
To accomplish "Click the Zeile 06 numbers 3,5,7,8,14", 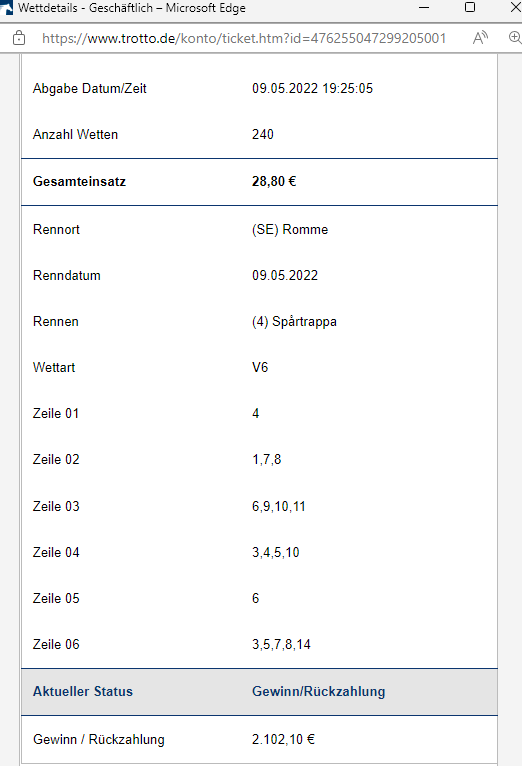I will click(x=281, y=645).
